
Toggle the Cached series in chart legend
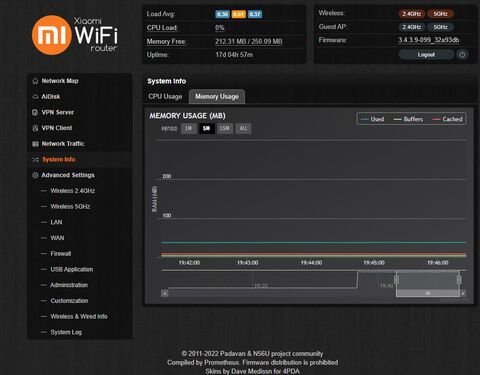point(447,119)
